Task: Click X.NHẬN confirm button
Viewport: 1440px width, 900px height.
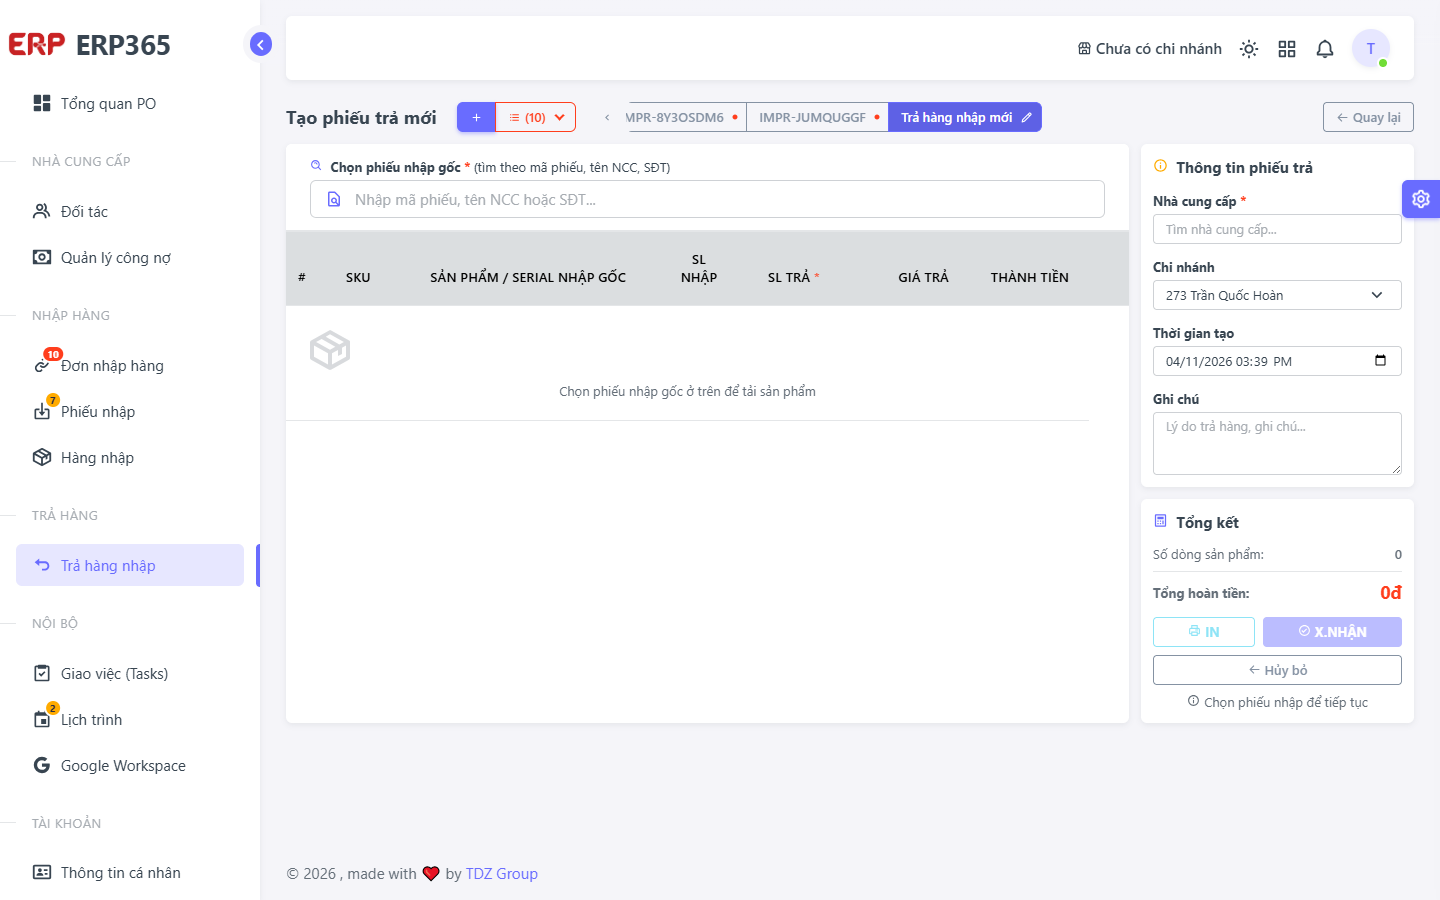Action: coord(1332,632)
